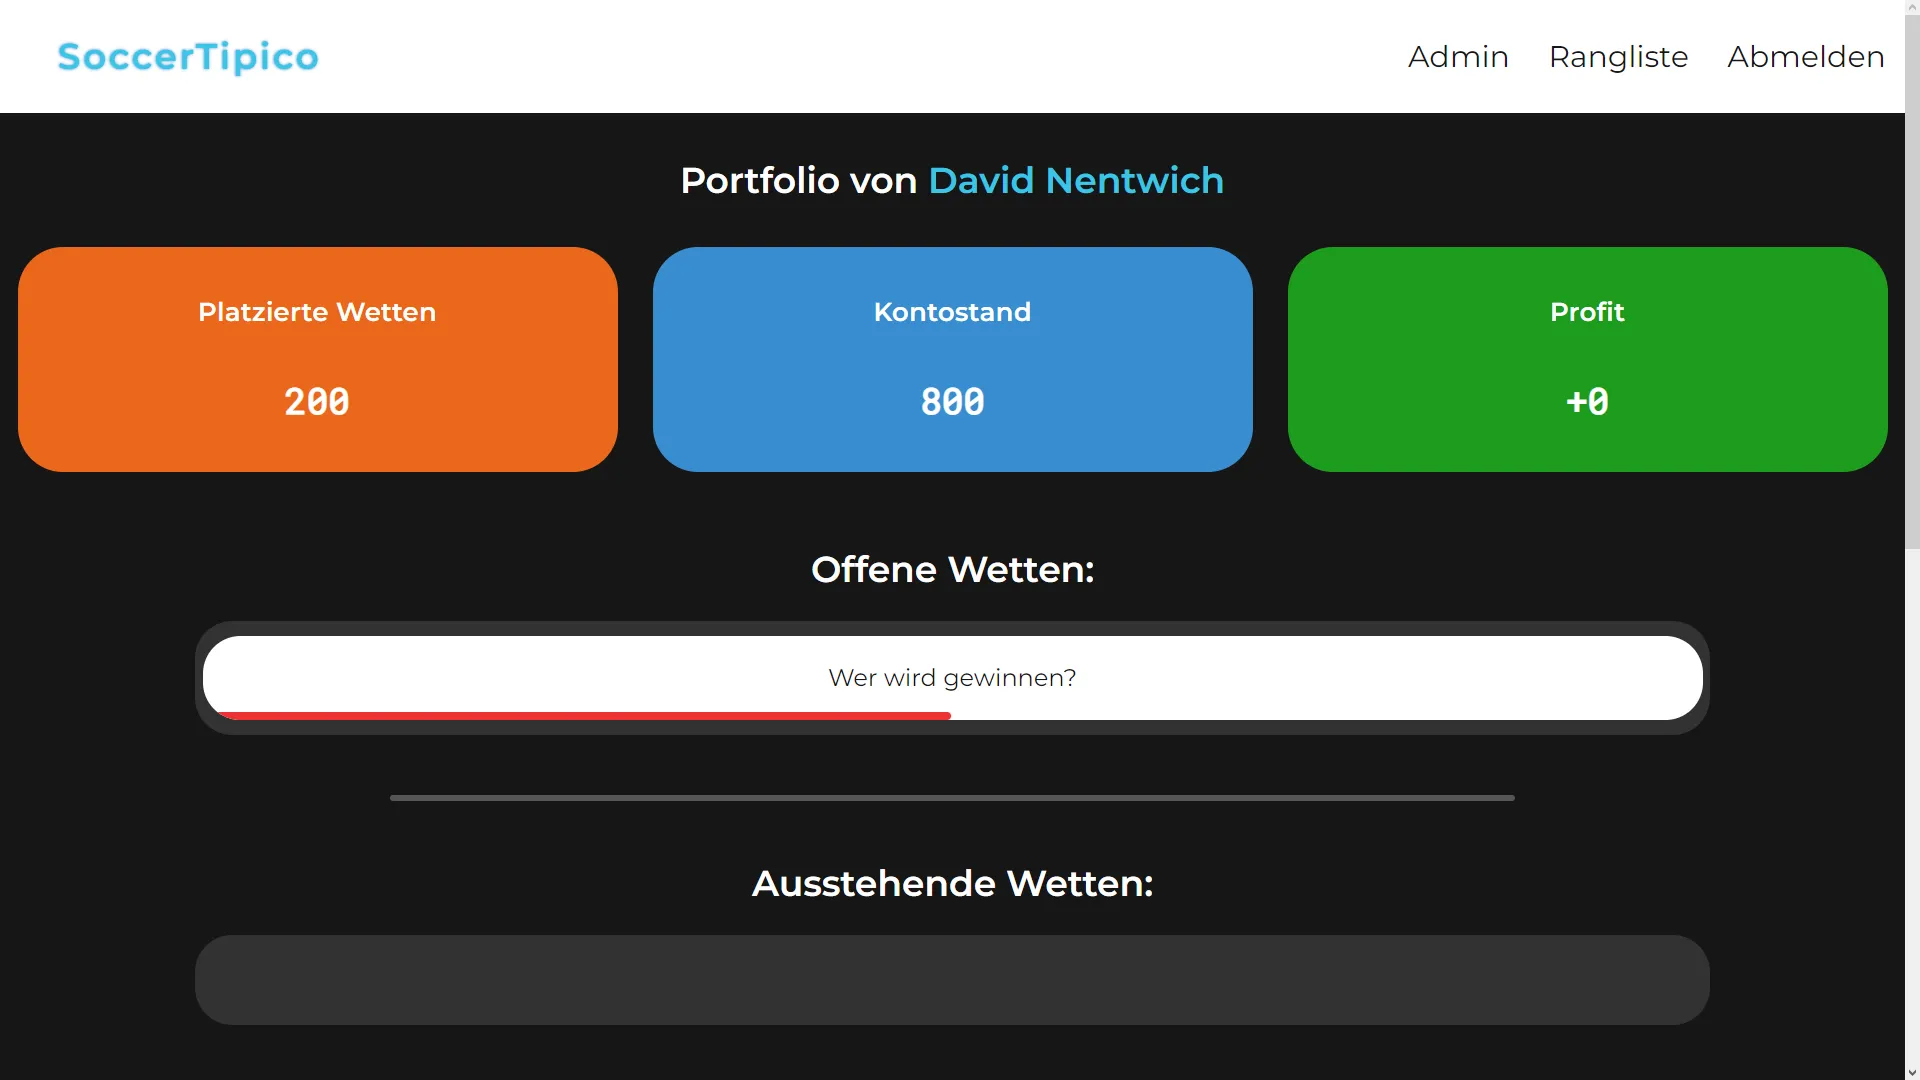Screen dimensions: 1920x1080
Task: Click the gray horizontal divider line
Action: 952,798
